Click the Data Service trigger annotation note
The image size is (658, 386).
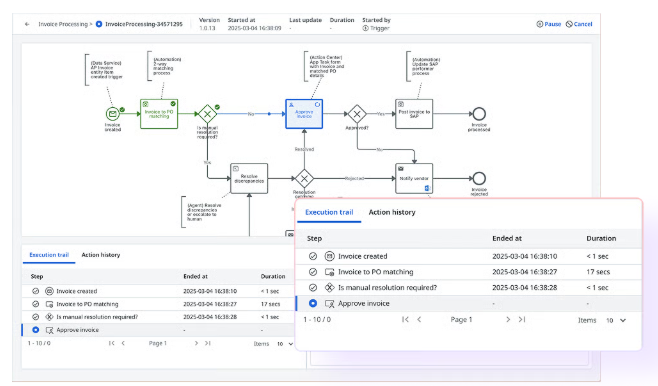pyautogui.click(x=105, y=70)
